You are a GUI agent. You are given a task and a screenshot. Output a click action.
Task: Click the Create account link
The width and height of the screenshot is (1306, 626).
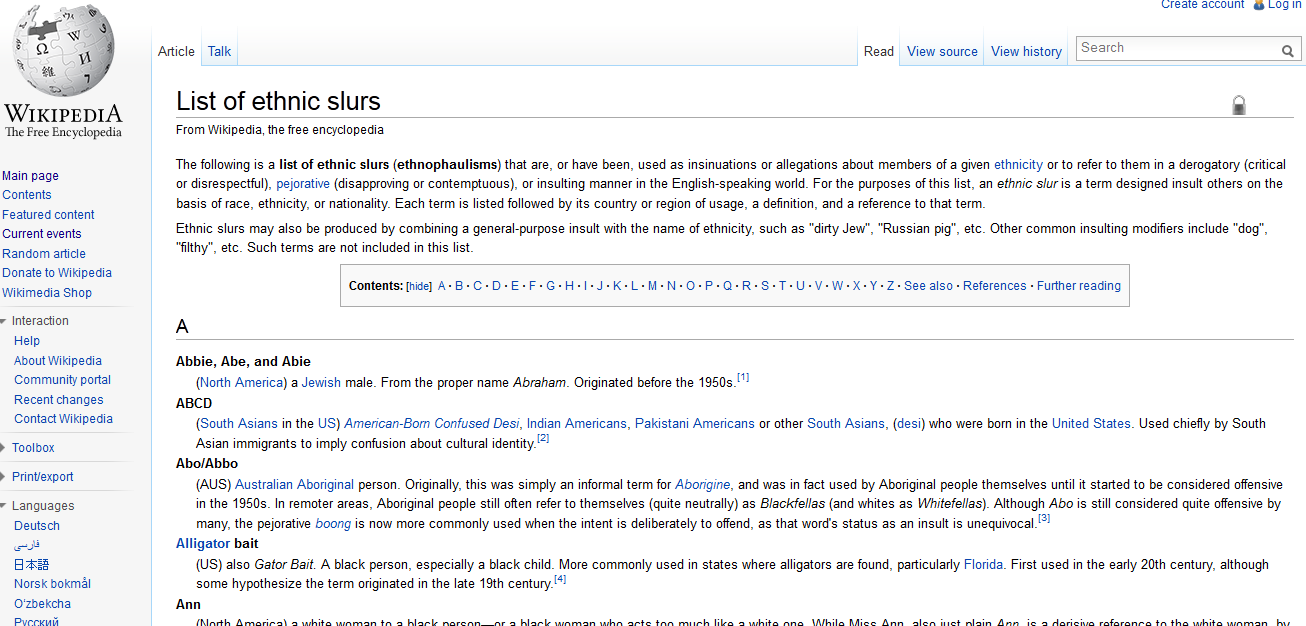click(1202, 5)
